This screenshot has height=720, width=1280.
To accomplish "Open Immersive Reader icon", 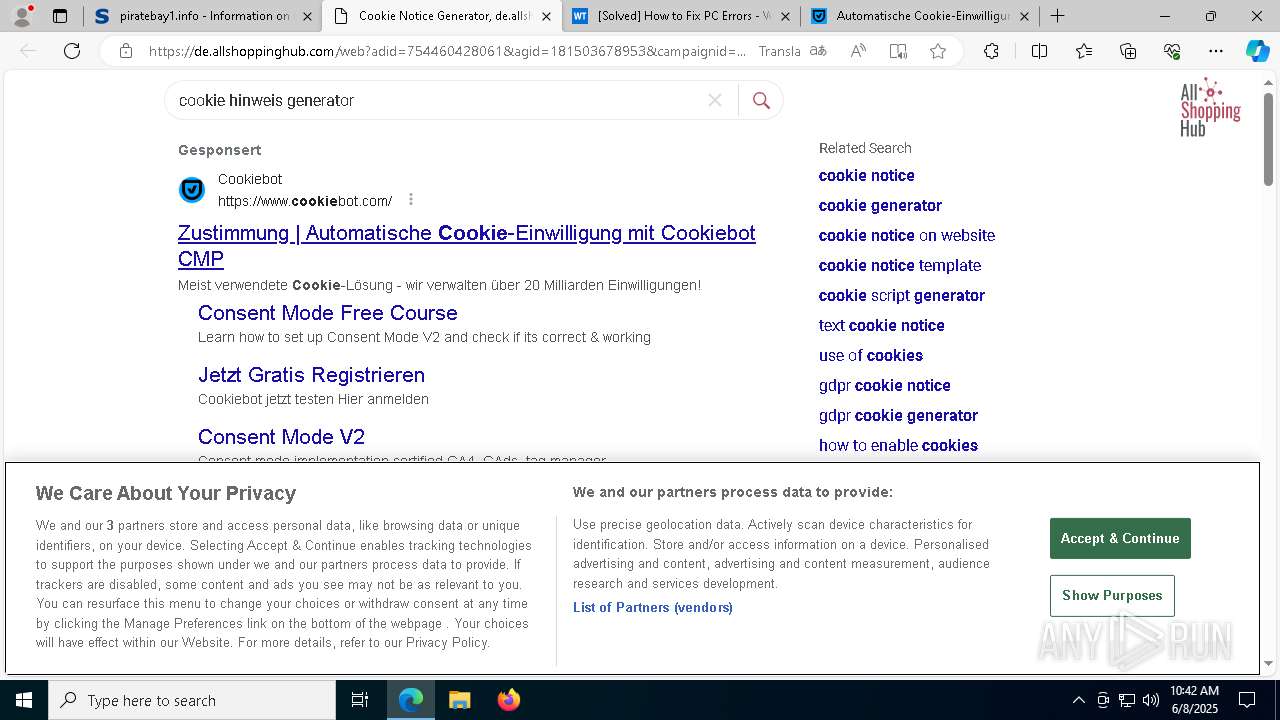I will click(x=898, y=51).
